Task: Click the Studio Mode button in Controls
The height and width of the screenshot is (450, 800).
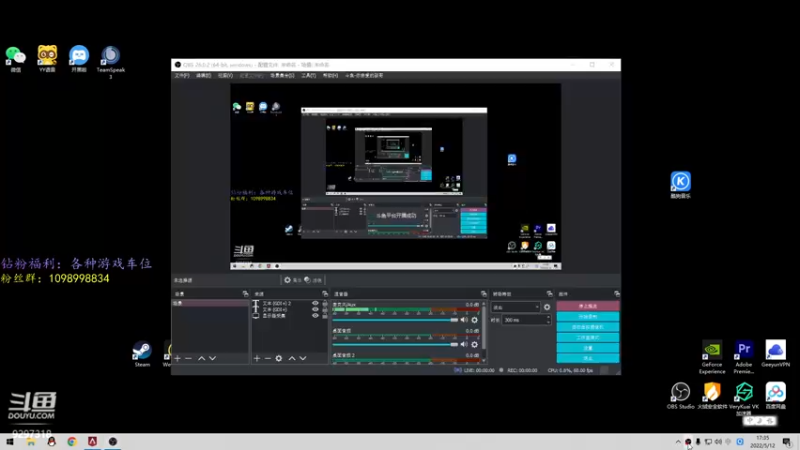Action: pos(588,337)
